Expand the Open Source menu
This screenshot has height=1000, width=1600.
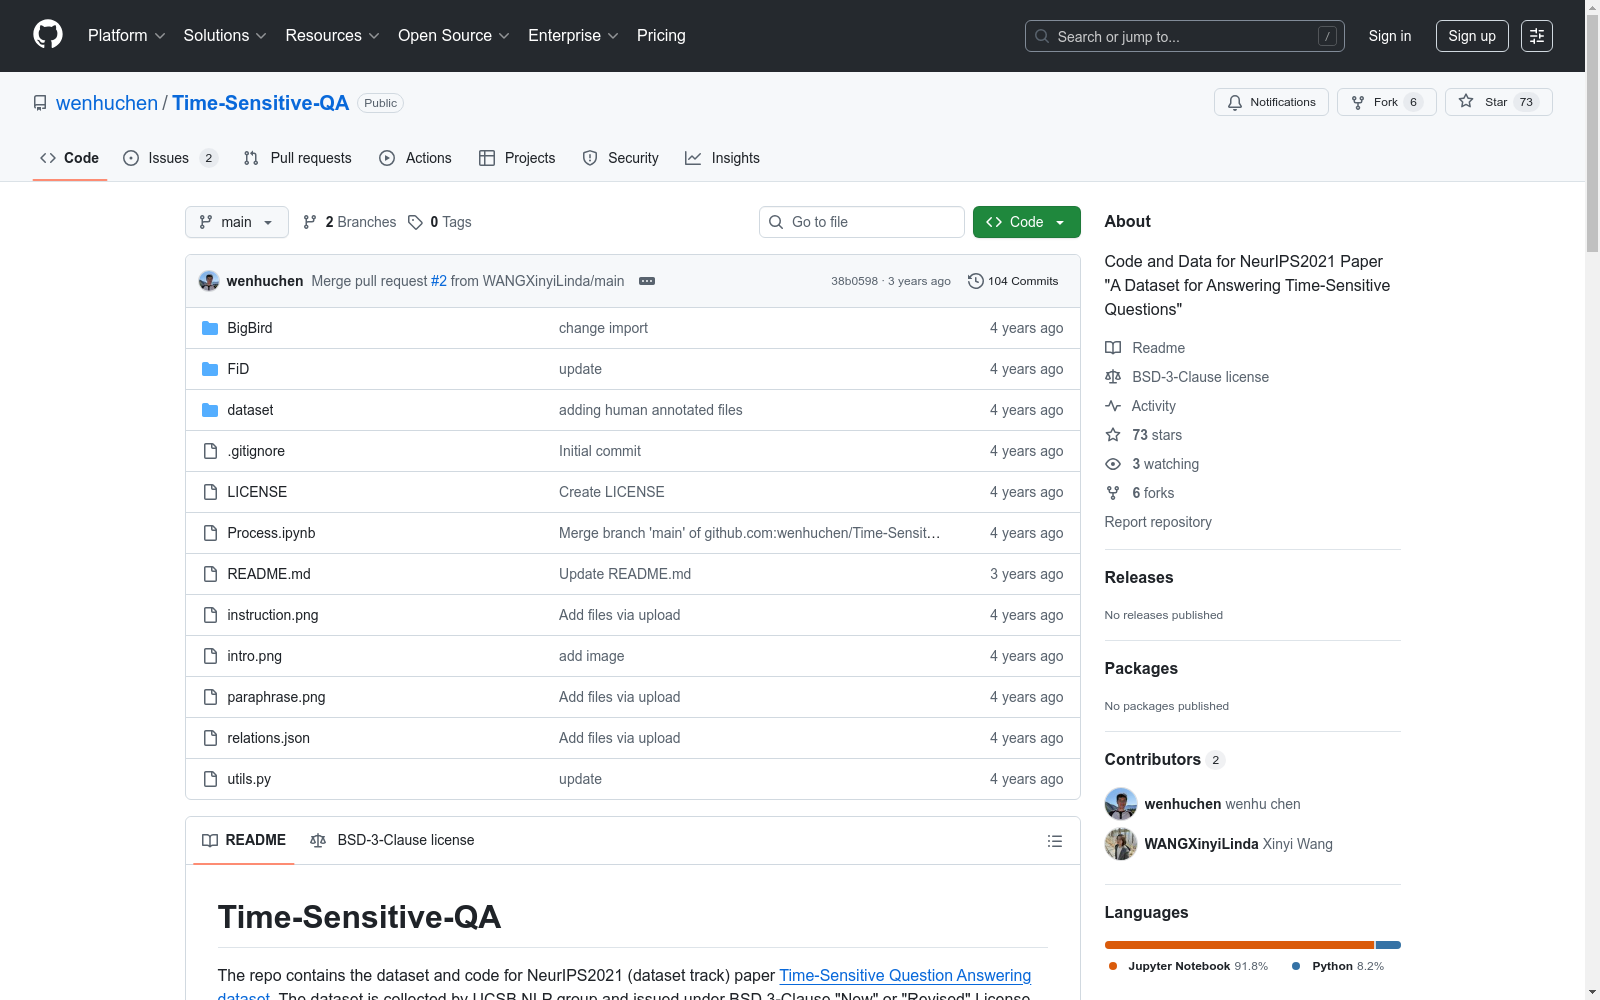click(x=454, y=36)
